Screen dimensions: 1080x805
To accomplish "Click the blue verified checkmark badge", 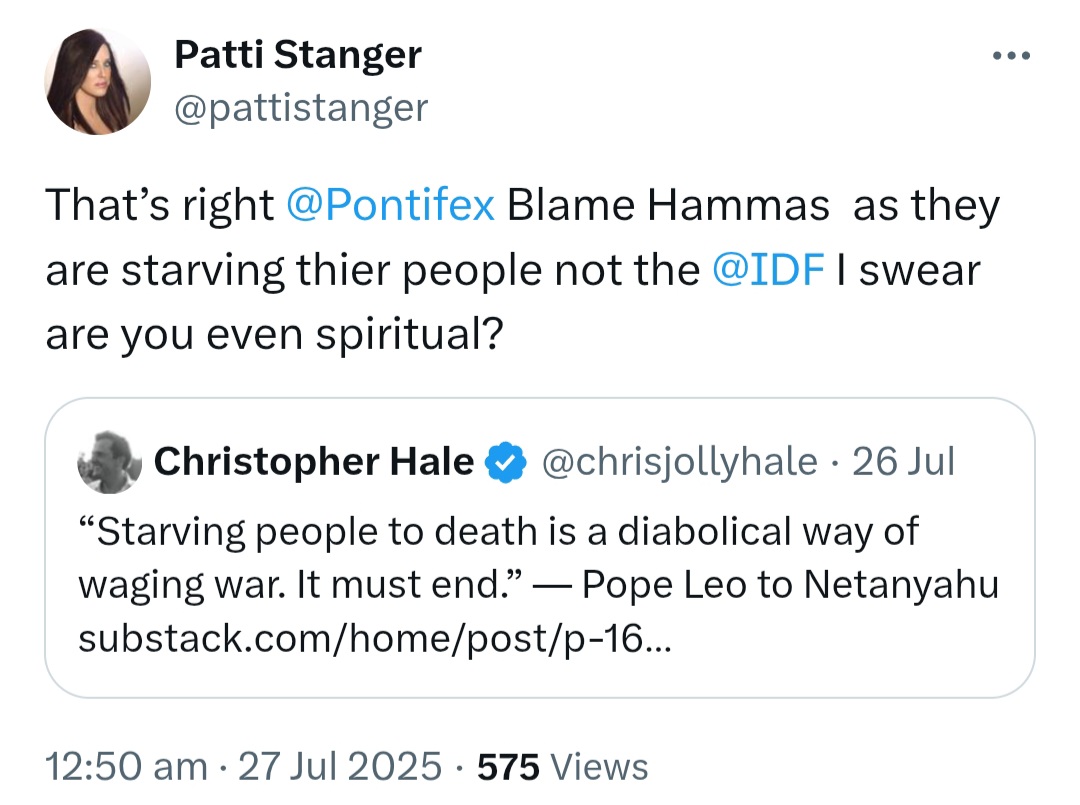I will 506,462.
